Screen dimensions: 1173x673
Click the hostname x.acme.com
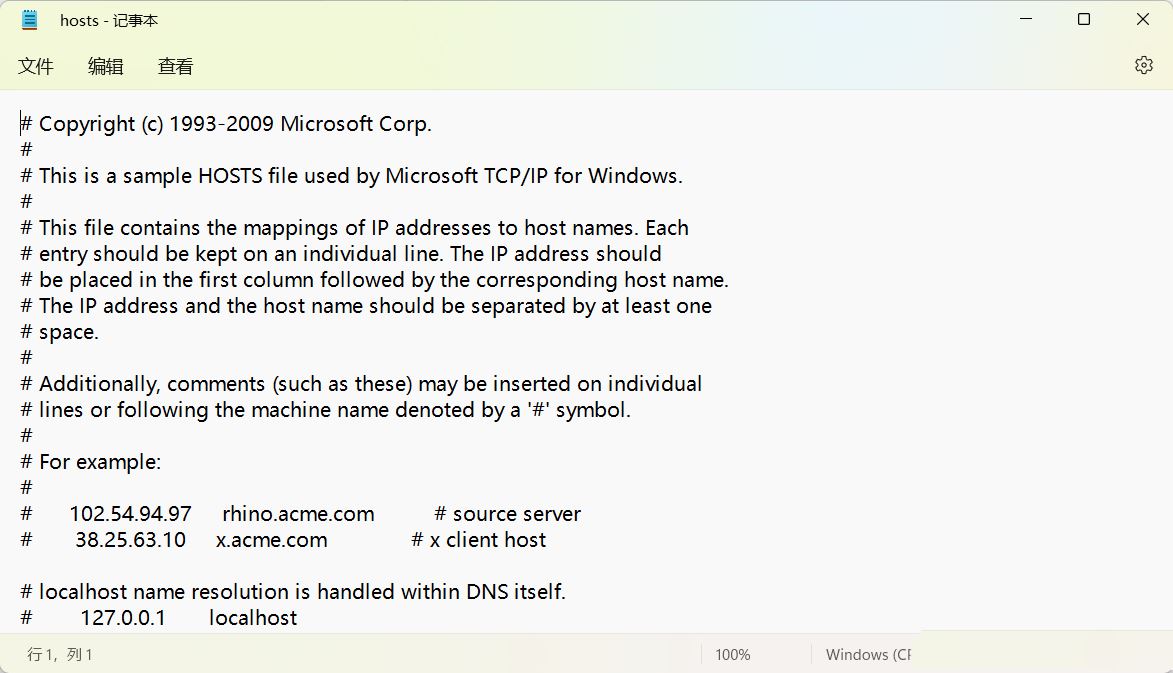272,539
